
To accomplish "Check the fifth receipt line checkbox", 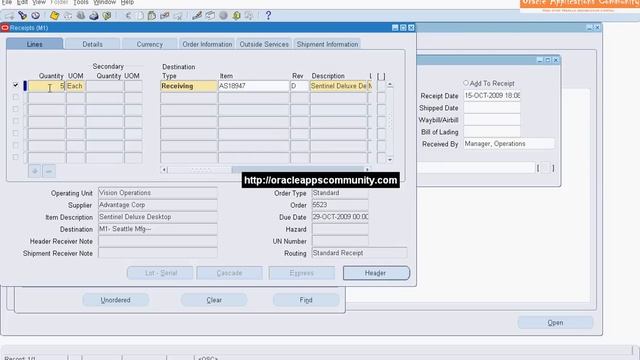I will [16, 133].
